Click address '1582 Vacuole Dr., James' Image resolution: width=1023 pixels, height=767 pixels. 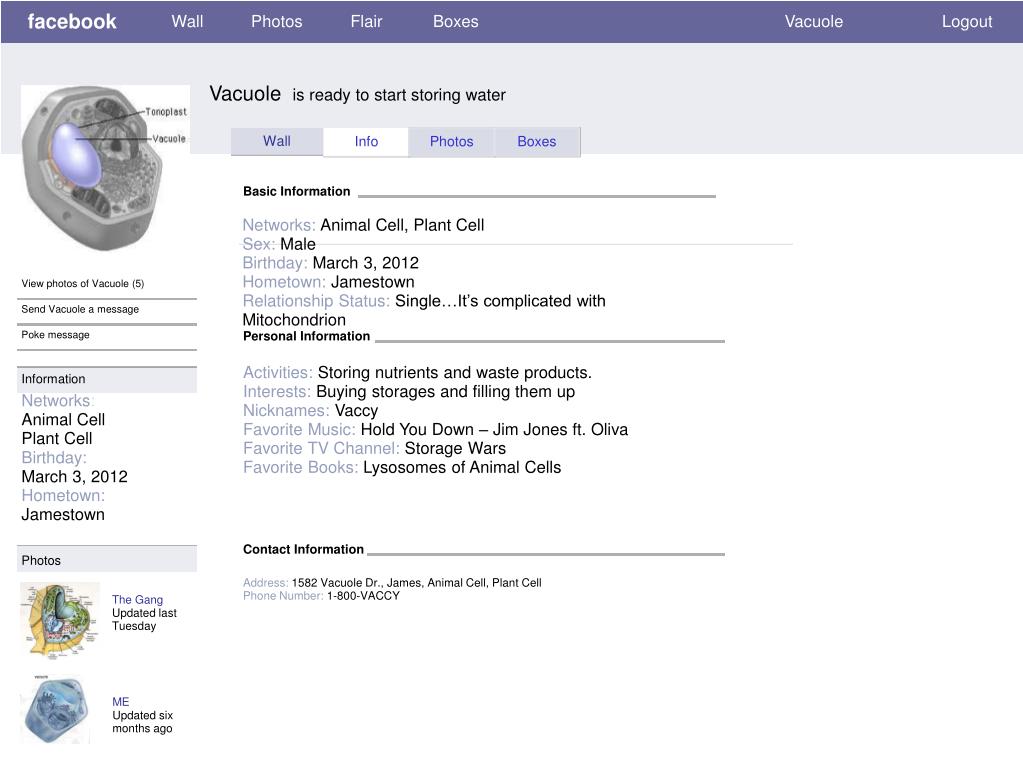click(357, 583)
